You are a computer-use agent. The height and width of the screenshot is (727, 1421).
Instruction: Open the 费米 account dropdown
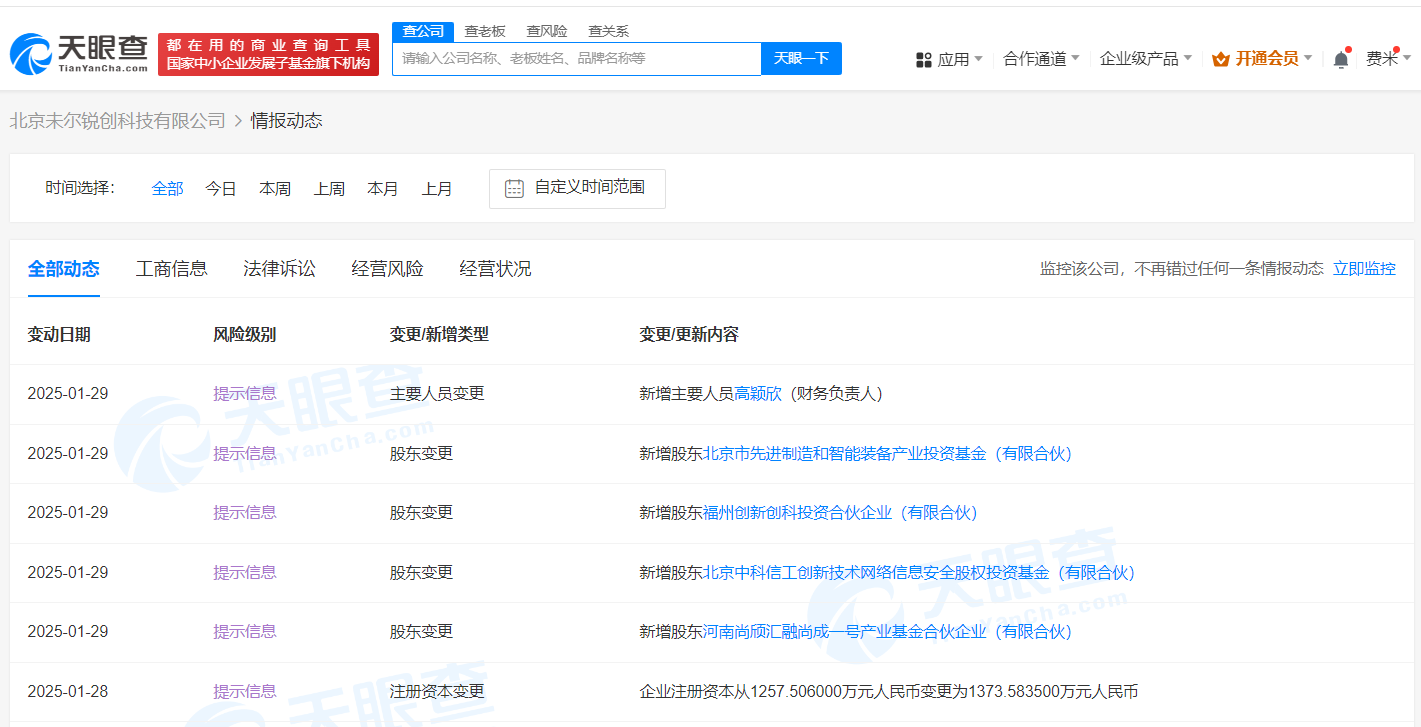click(1384, 58)
